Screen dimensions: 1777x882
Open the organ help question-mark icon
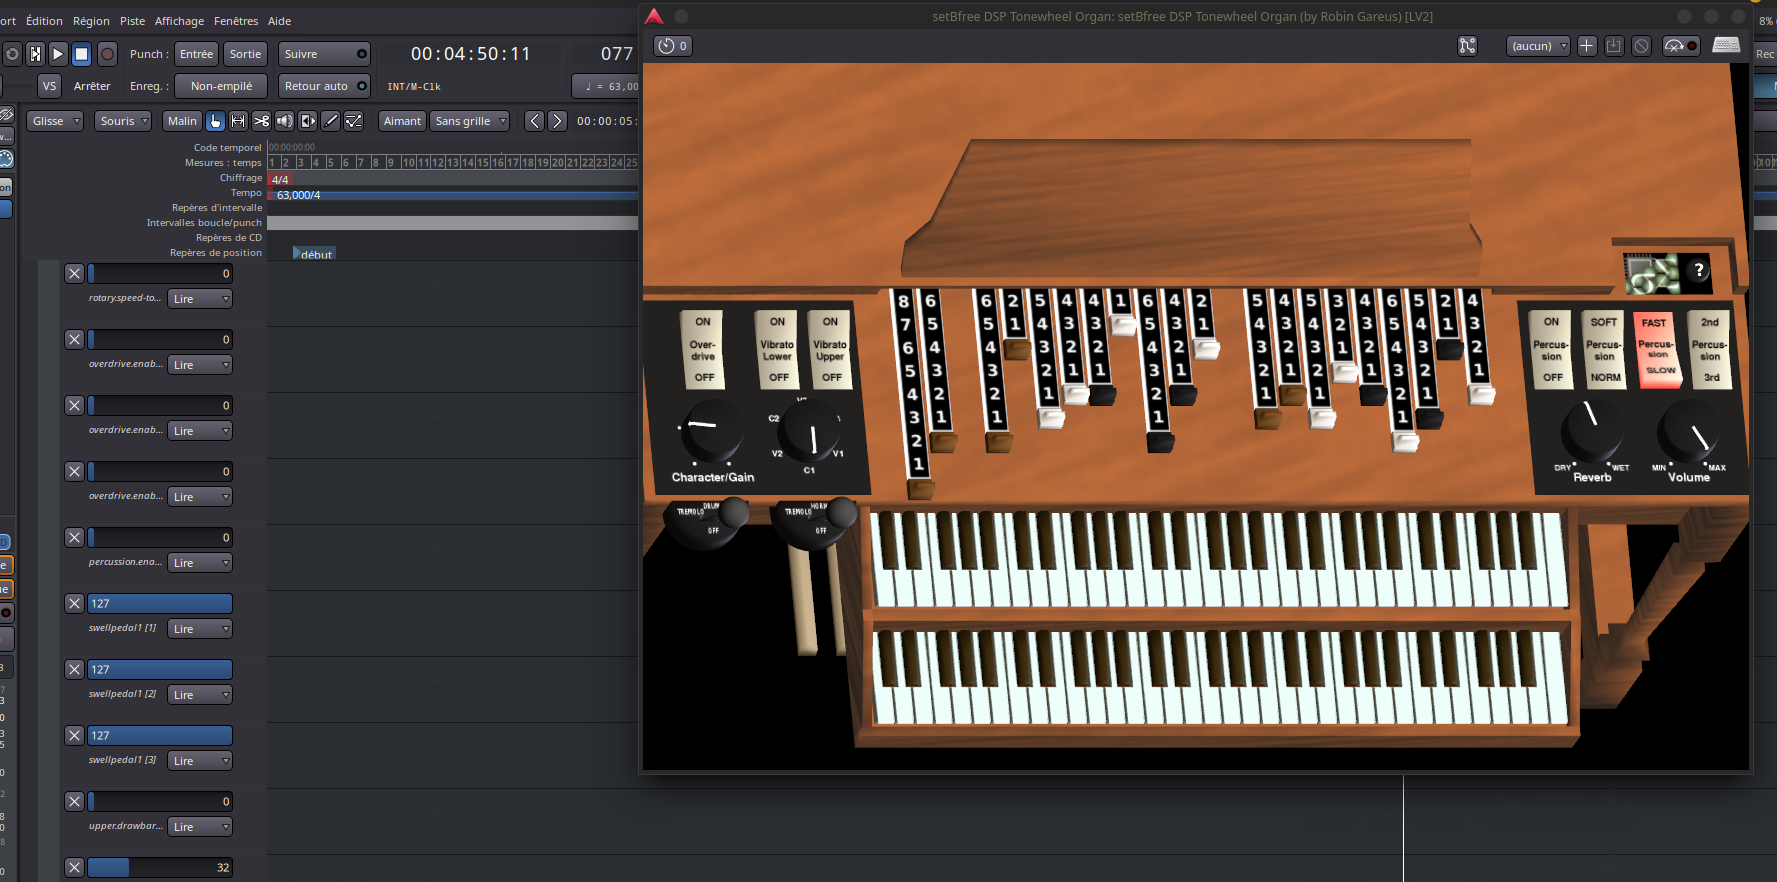(1698, 270)
